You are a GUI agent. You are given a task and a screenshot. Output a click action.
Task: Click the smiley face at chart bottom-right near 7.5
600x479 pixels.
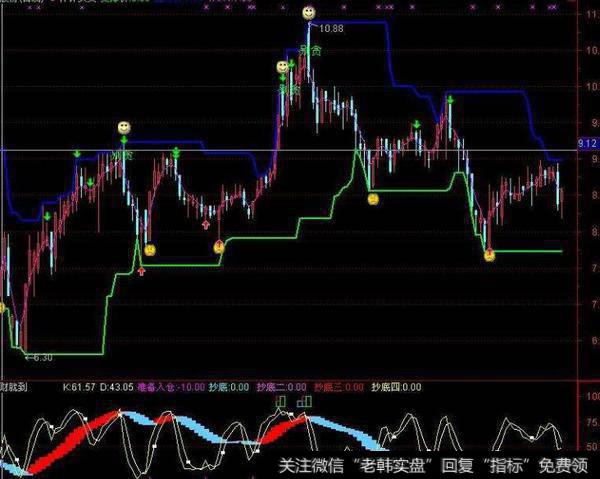pos(489,256)
